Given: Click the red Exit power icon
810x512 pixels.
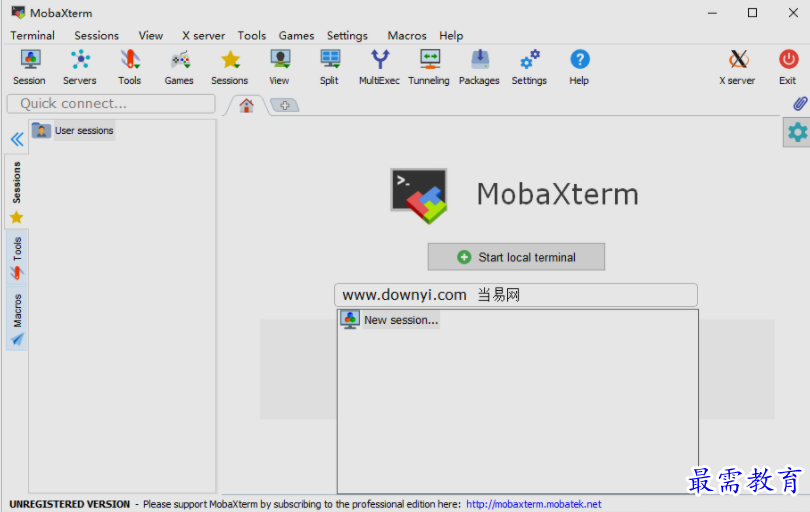Looking at the screenshot, I should tap(788, 67).
